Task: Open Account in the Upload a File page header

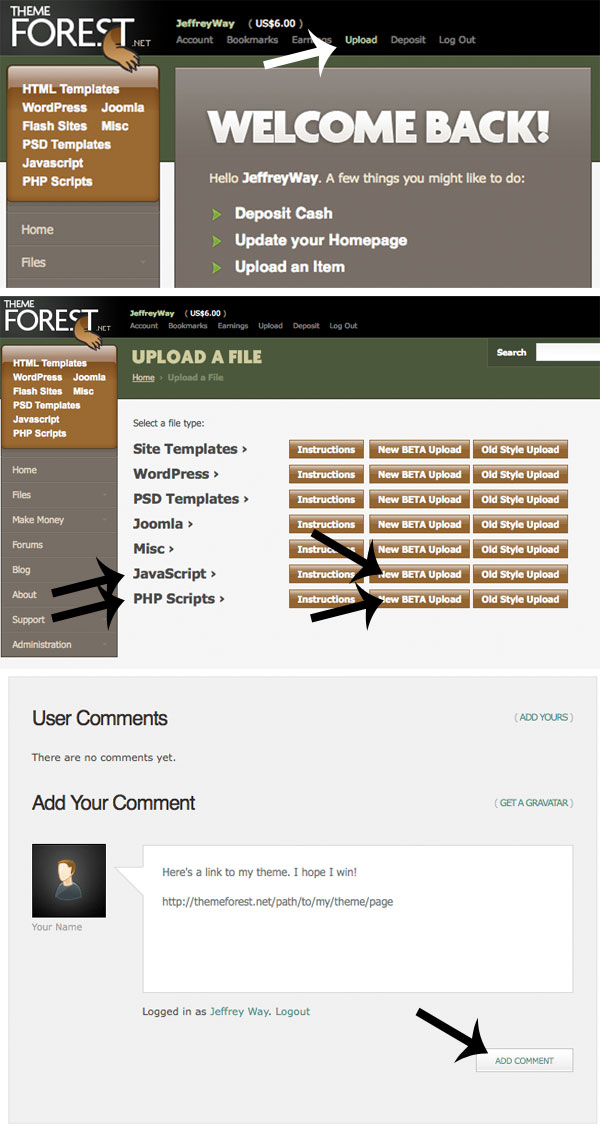Action: coord(144,326)
